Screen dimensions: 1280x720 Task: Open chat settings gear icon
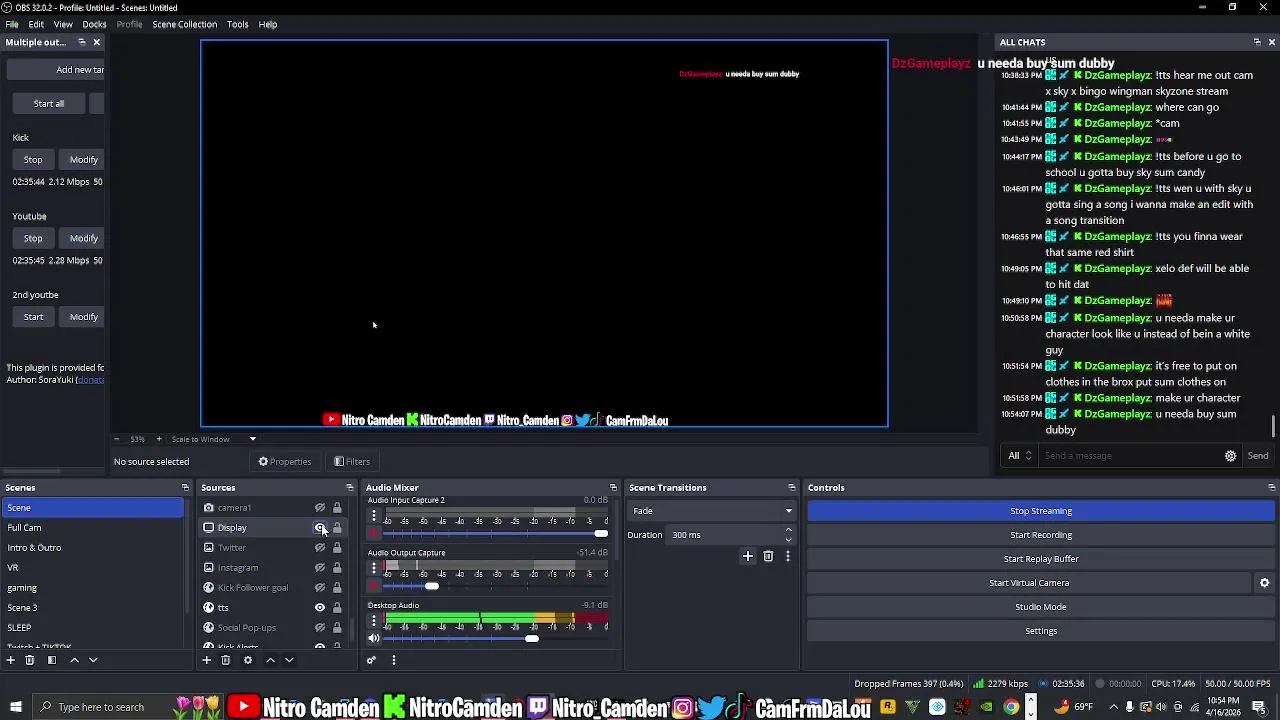[1231, 456]
